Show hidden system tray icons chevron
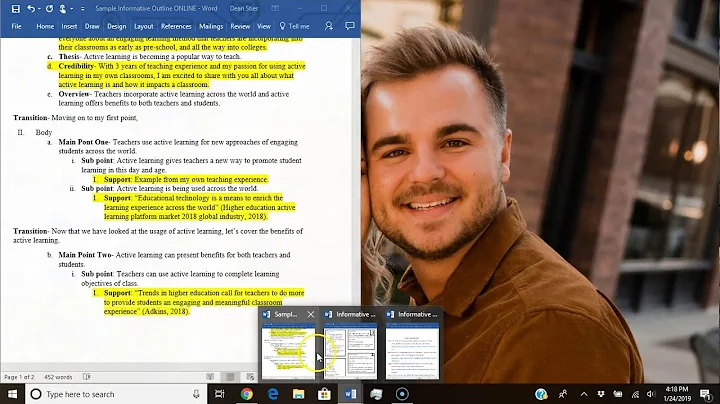 584,394
